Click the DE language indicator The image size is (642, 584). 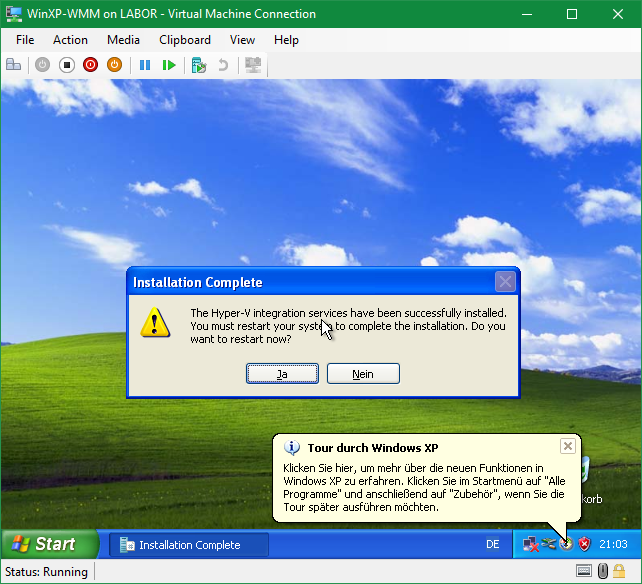pyautogui.click(x=492, y=545)
